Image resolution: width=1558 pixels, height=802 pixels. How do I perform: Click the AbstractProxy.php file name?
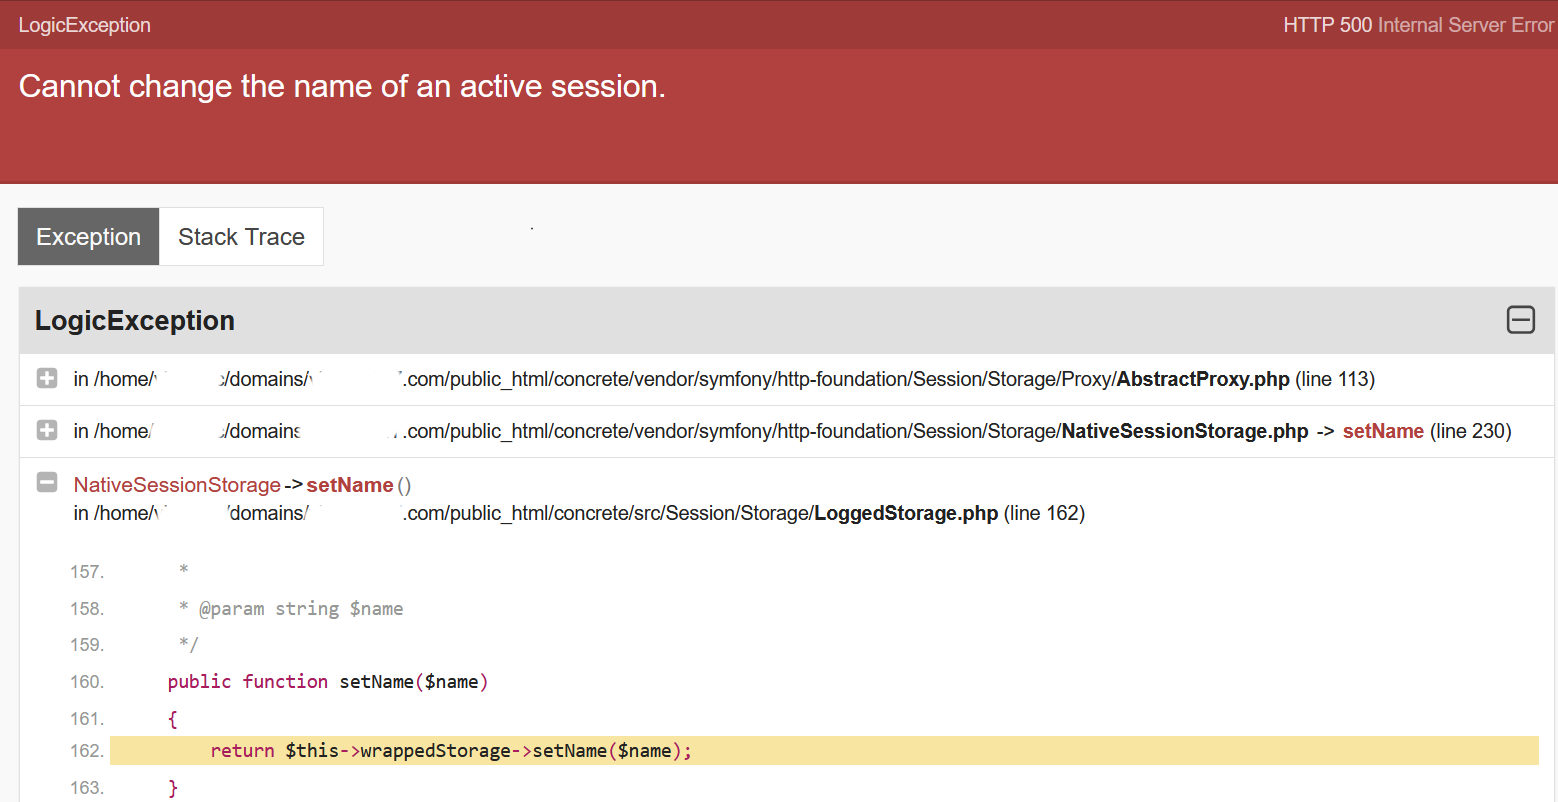click(x=1203, y=379)
